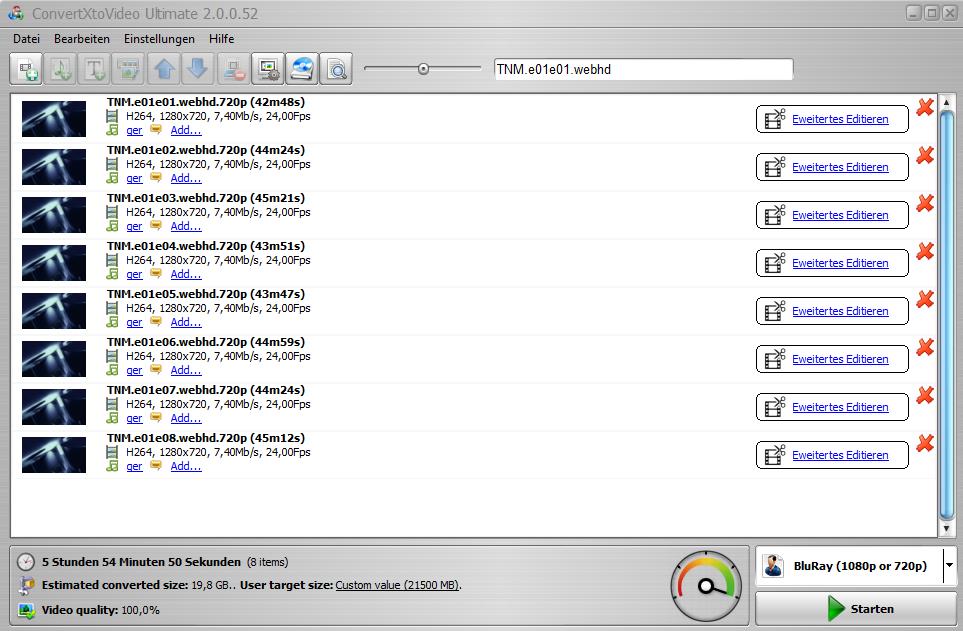Click the ger audio link of TNM.e01e06
Viewport: 963px width, 631px height.
pos(134,370)
